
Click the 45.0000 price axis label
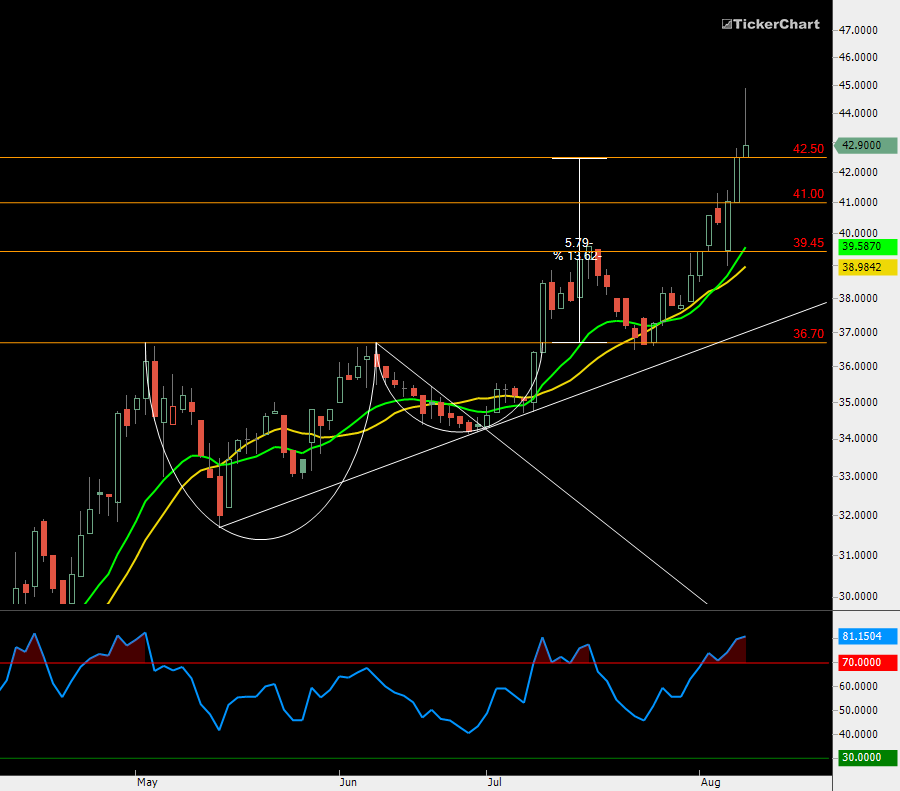(x=858, y=85)
